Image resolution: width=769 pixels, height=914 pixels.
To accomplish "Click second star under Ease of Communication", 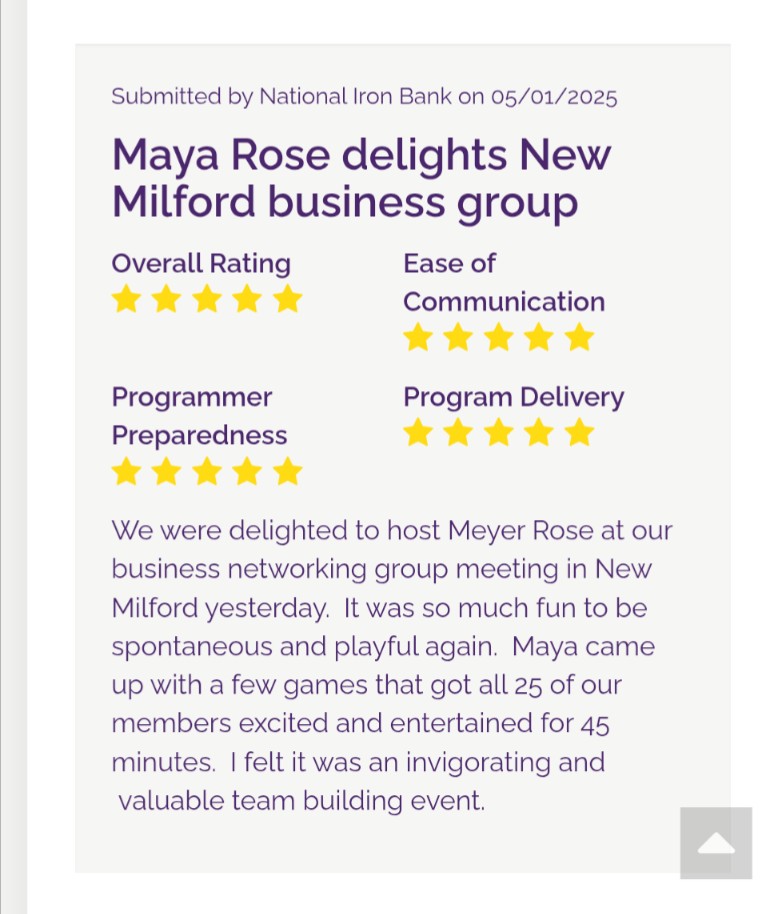I will (458, 338).
